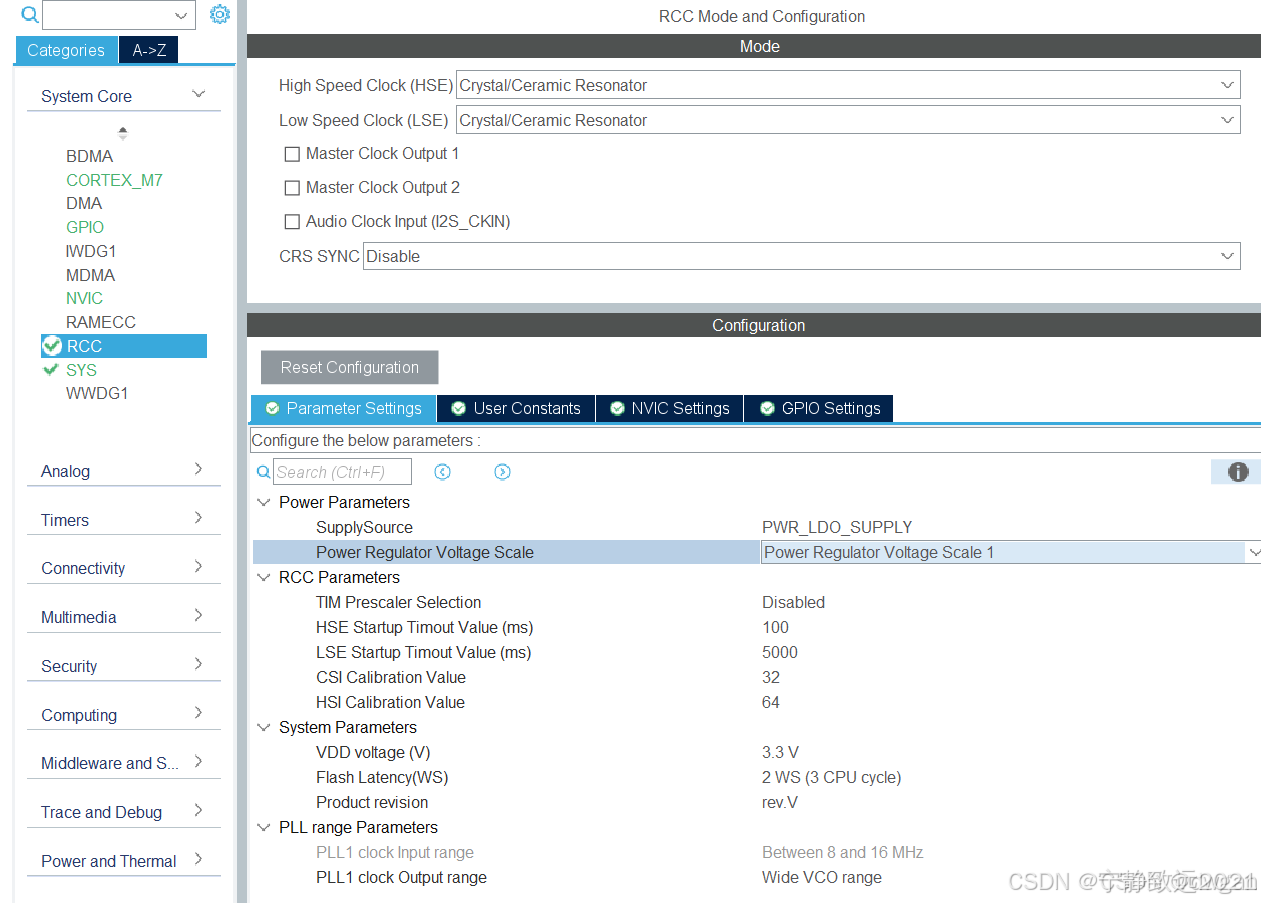
Task: Open the NVIC Settings tab
Action: (670, 408)
